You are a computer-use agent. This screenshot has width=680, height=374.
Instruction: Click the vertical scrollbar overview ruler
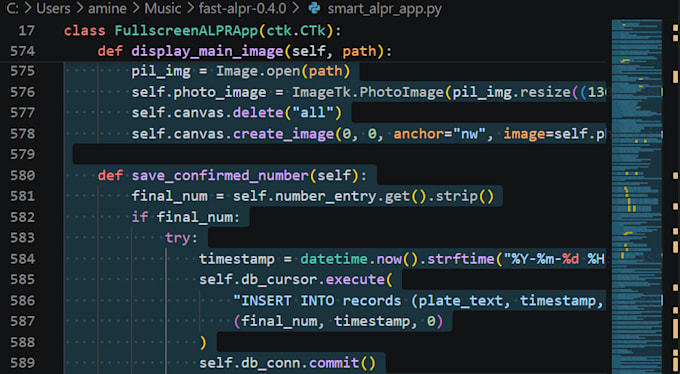tap(675, 197)
